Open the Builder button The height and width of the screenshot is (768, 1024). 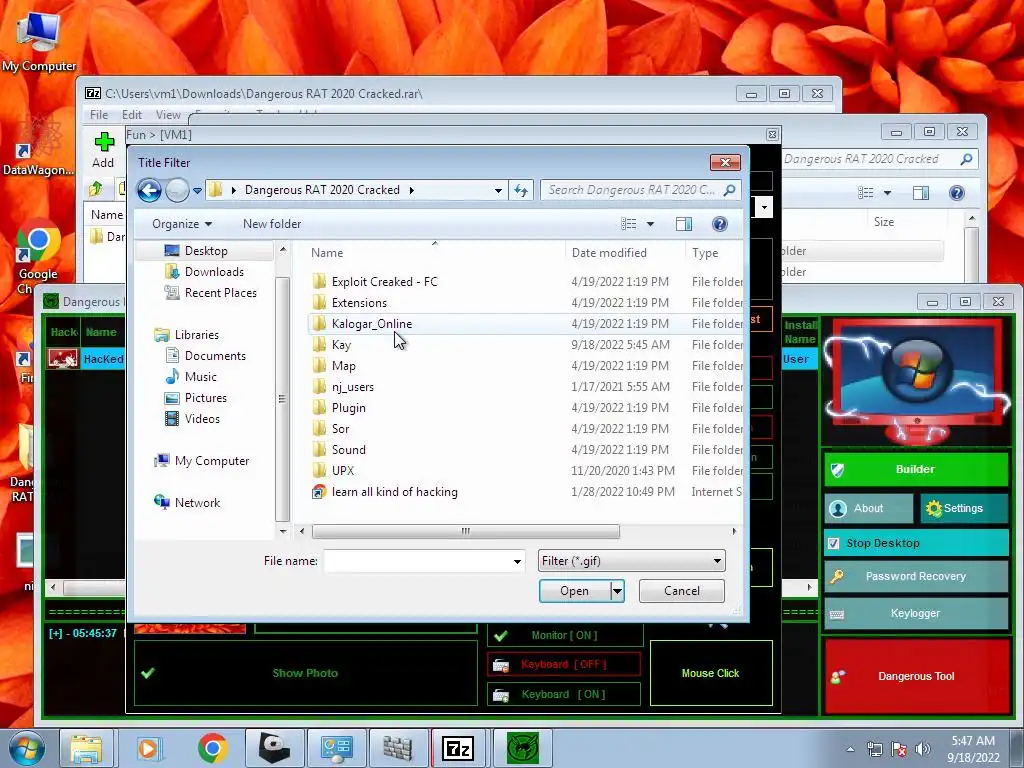pyautogui.click(x=916, y=470)
